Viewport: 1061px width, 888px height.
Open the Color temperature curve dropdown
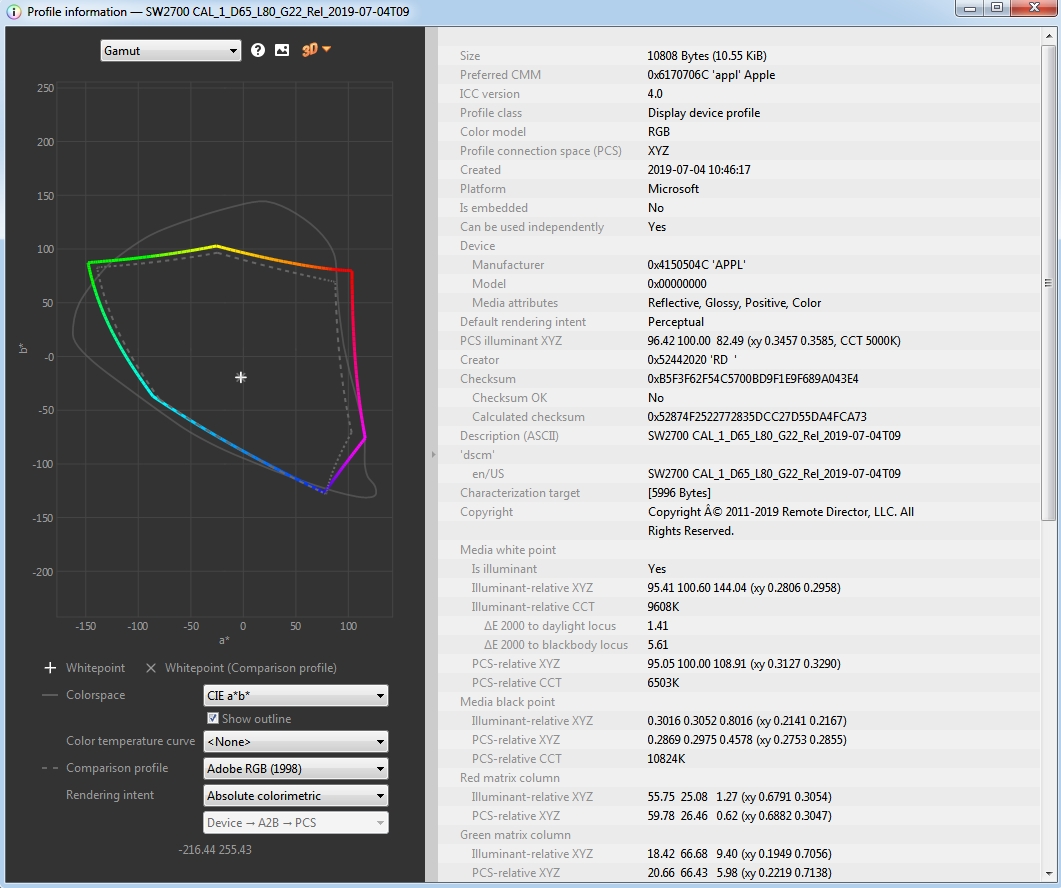[x=296, y=742]
